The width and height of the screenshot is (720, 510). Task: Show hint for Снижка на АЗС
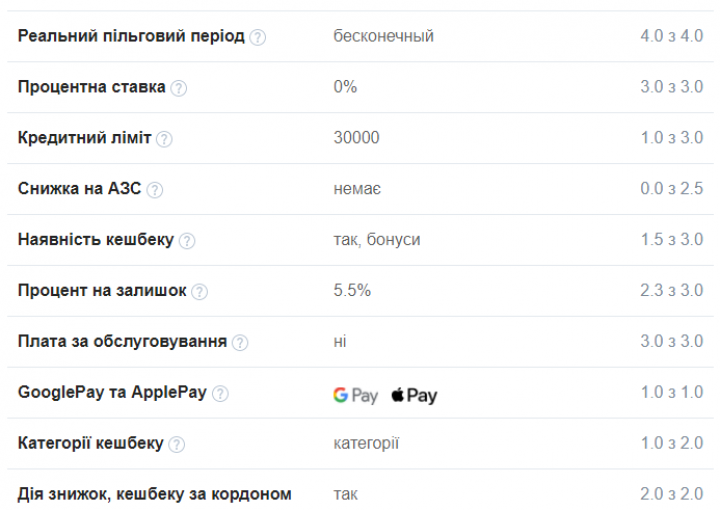click(x=155, y=190)
